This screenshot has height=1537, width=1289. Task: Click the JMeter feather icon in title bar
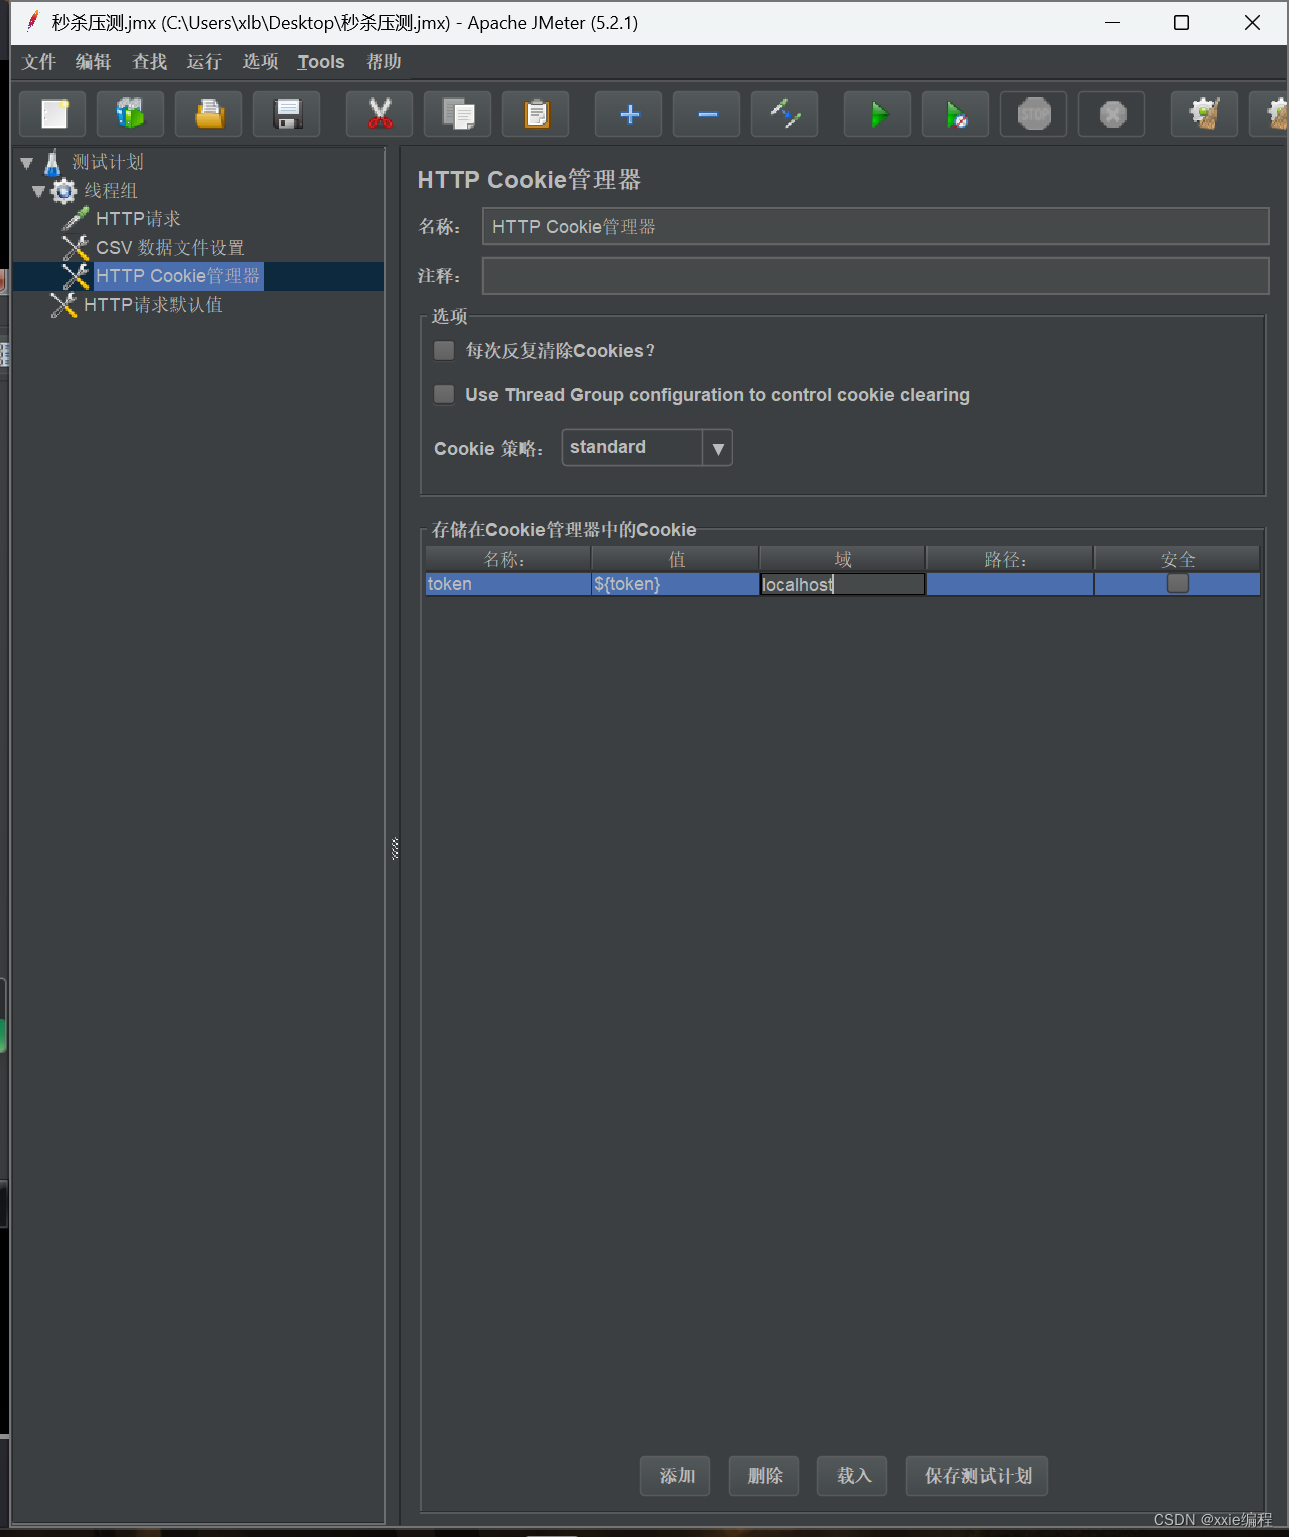click(32, 21)
